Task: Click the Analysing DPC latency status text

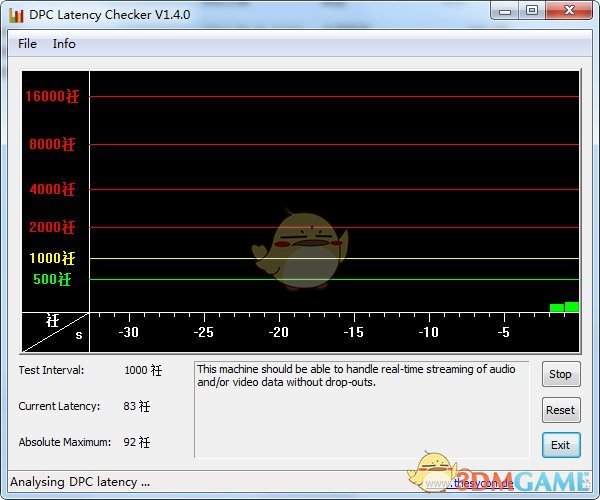Action: tap(80, 482)
